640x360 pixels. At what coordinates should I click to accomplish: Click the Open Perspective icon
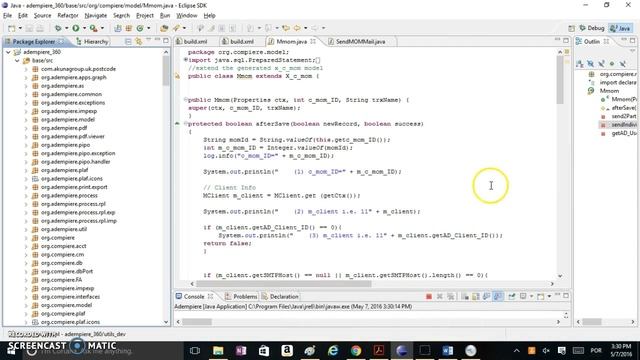coord(571,28)
